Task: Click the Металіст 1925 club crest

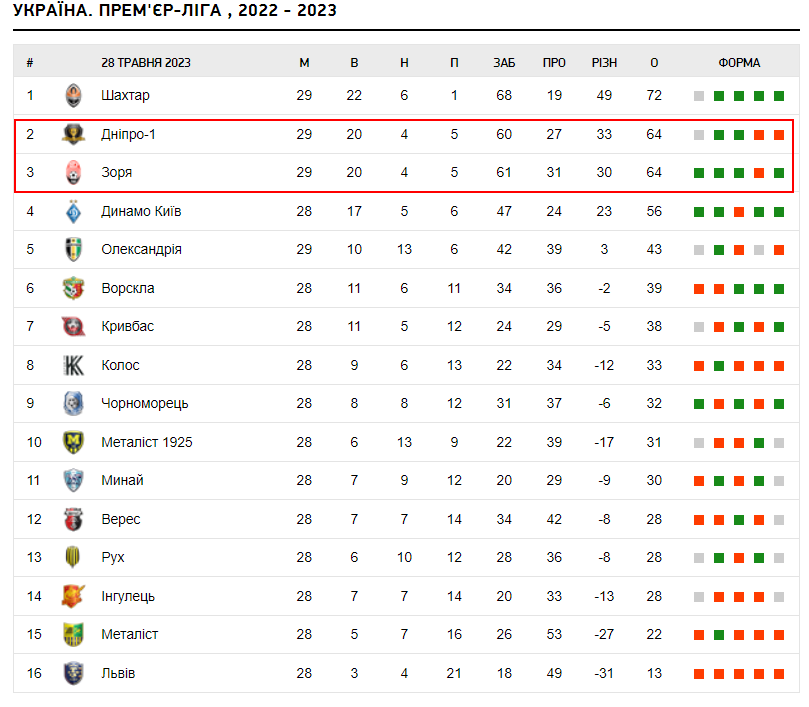Action: 73,442
